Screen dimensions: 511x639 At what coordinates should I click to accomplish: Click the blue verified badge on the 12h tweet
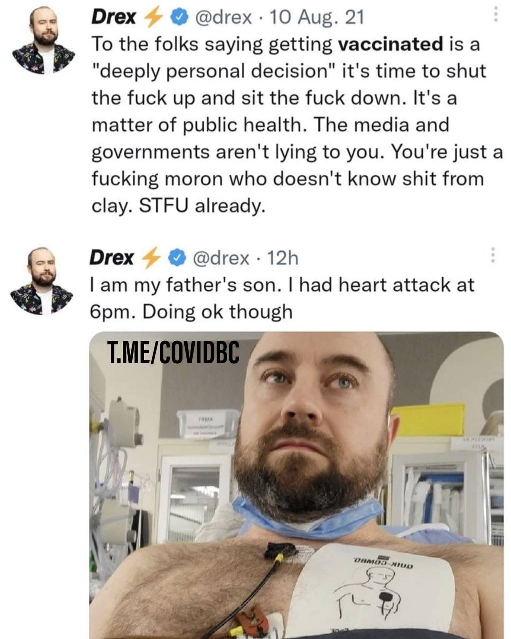pyautogui.click(x=176, y=258)
